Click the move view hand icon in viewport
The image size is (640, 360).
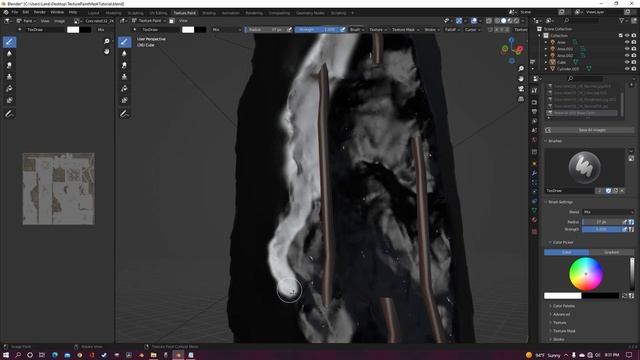click(521, 79)
